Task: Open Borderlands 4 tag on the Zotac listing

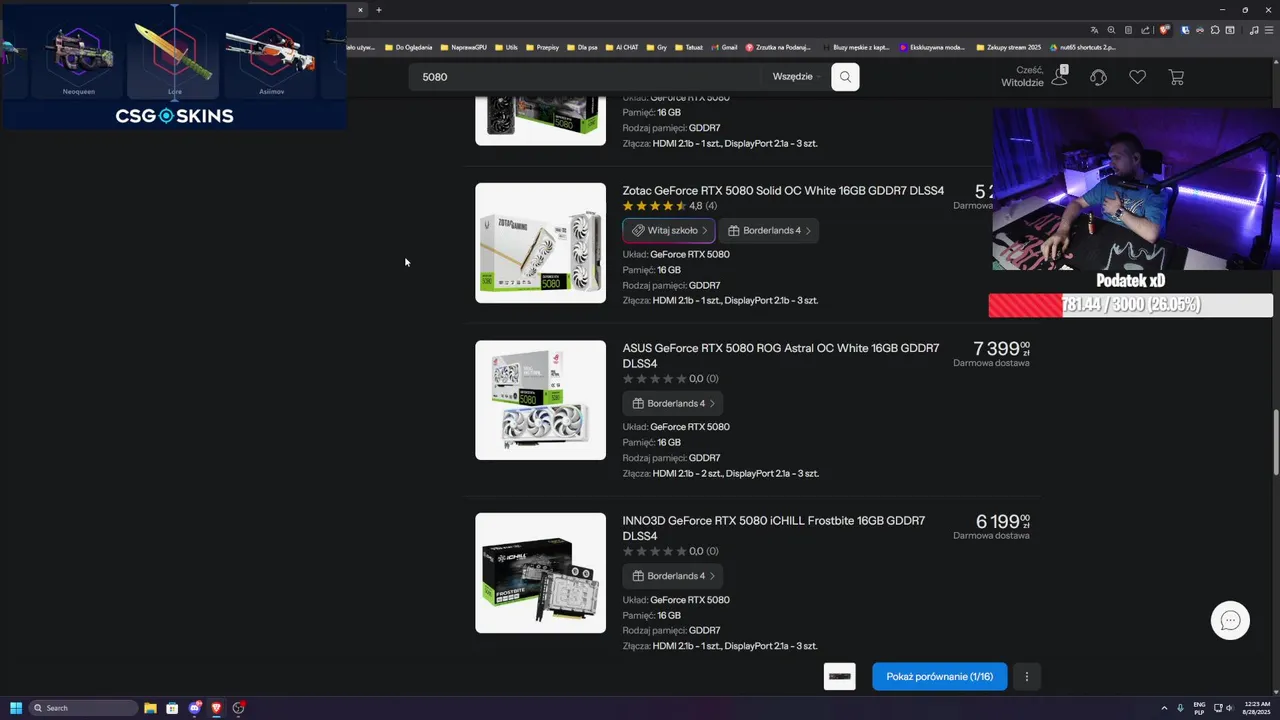Action: tap(769, 231)
